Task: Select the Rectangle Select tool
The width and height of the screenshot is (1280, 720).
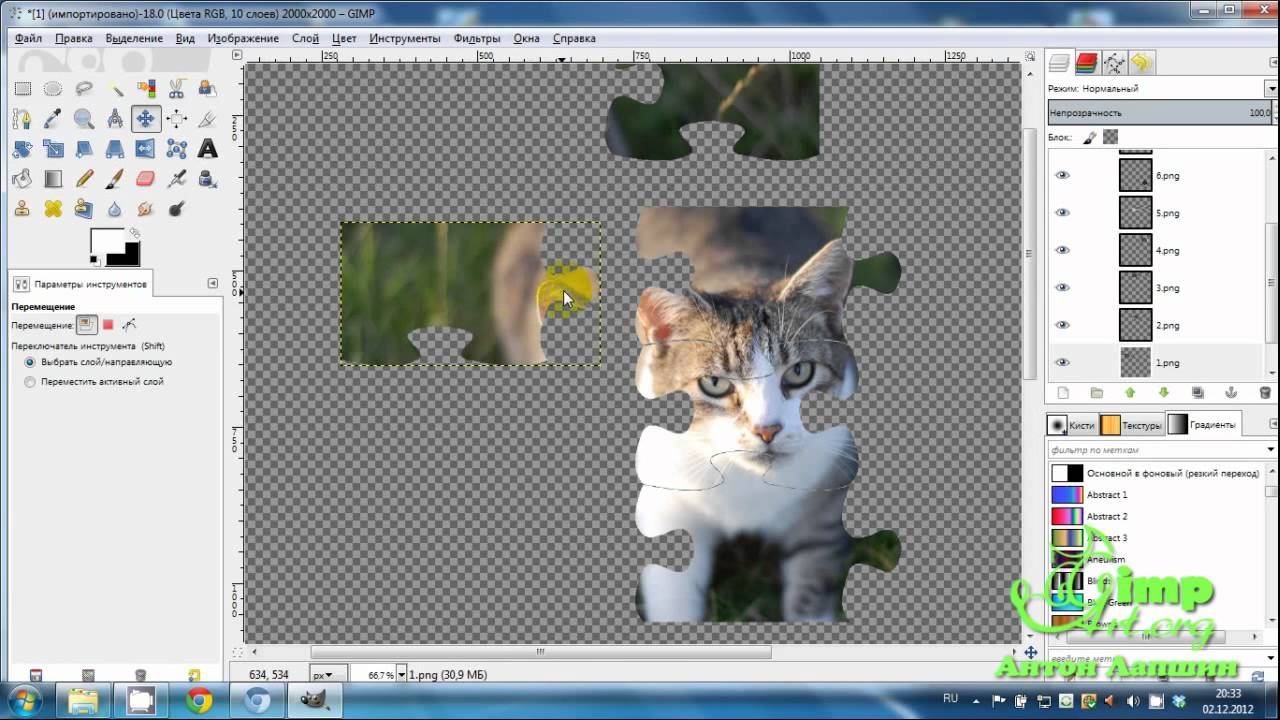Action: click(22, 89)
